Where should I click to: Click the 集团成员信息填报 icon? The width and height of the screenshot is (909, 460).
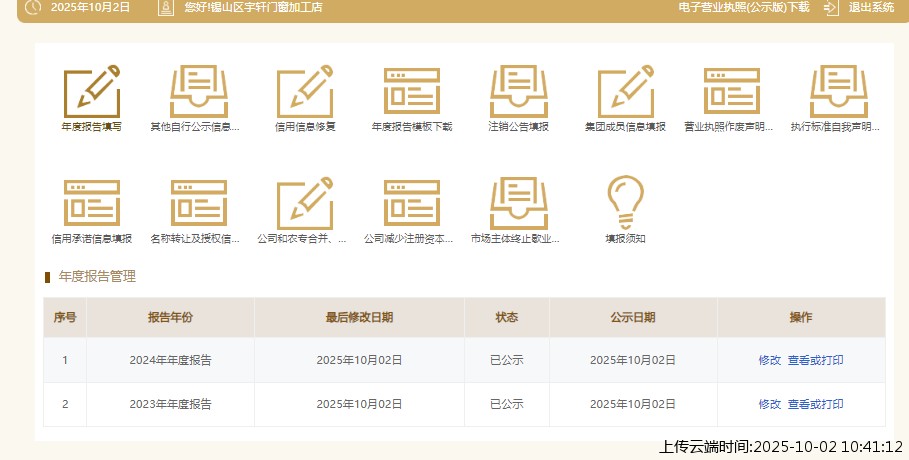tap(625, 92)
